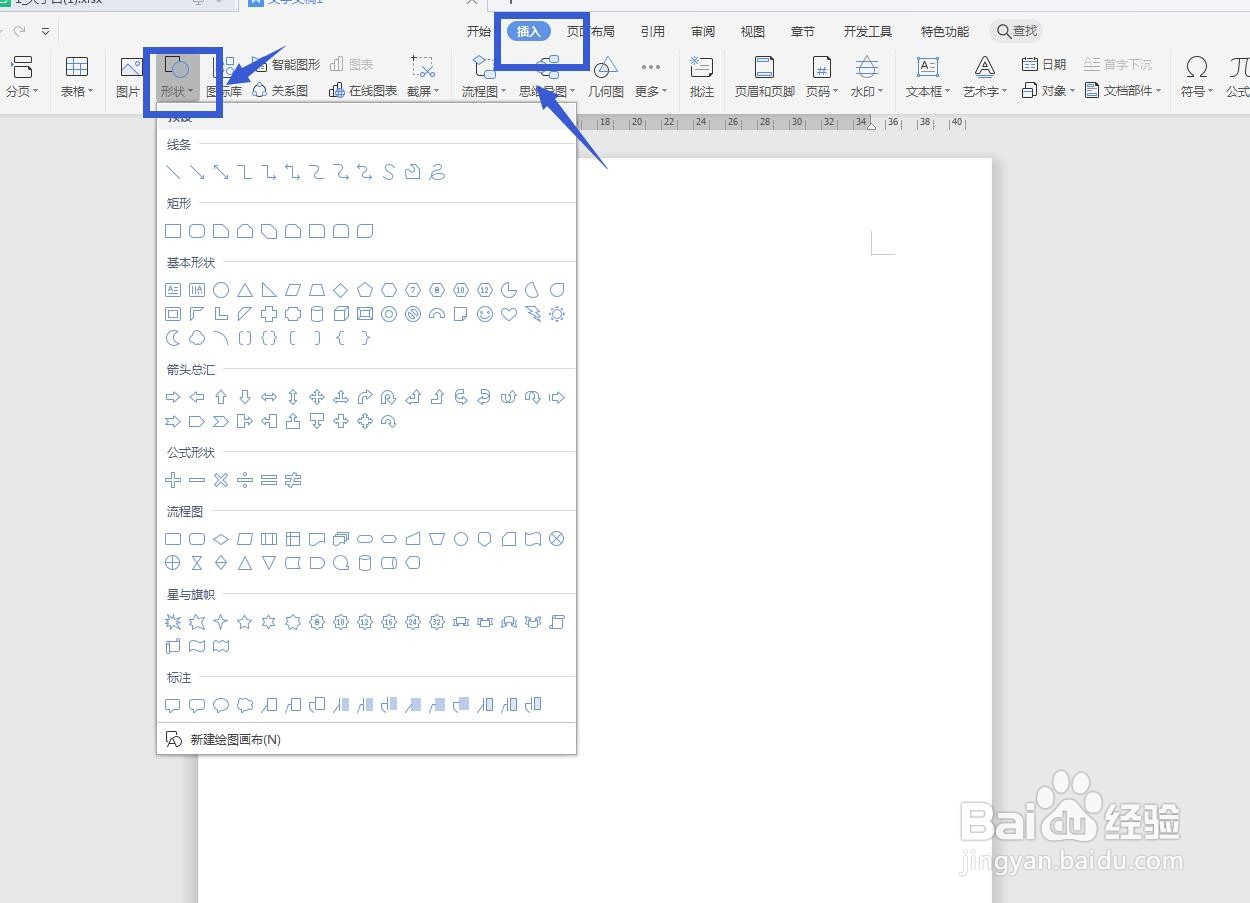This screenshot has width=1250, height=903.
Task: Insert the 5-point star shape
Action: (x=245, y=622)
